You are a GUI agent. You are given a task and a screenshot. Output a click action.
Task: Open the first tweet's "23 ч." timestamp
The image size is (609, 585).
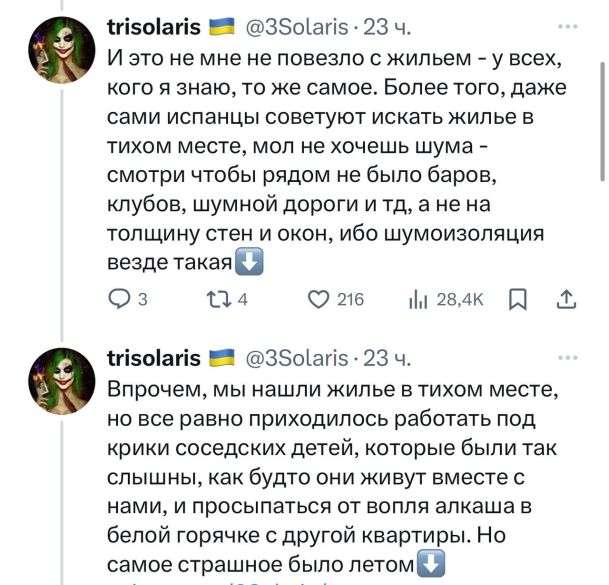pos(384,26)
